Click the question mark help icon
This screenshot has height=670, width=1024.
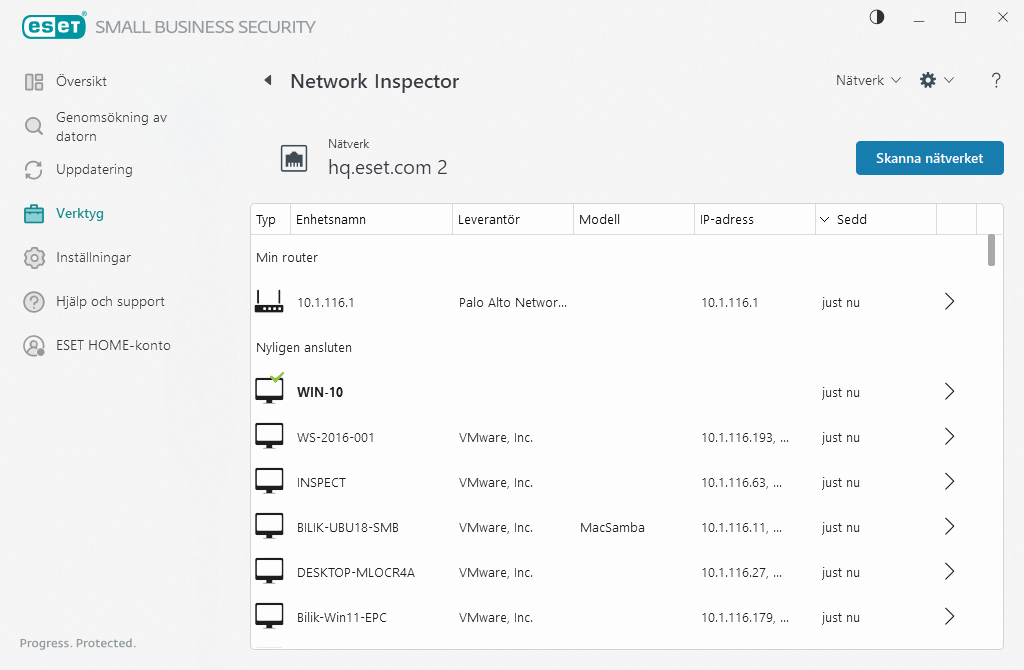[x=996, y=81]
